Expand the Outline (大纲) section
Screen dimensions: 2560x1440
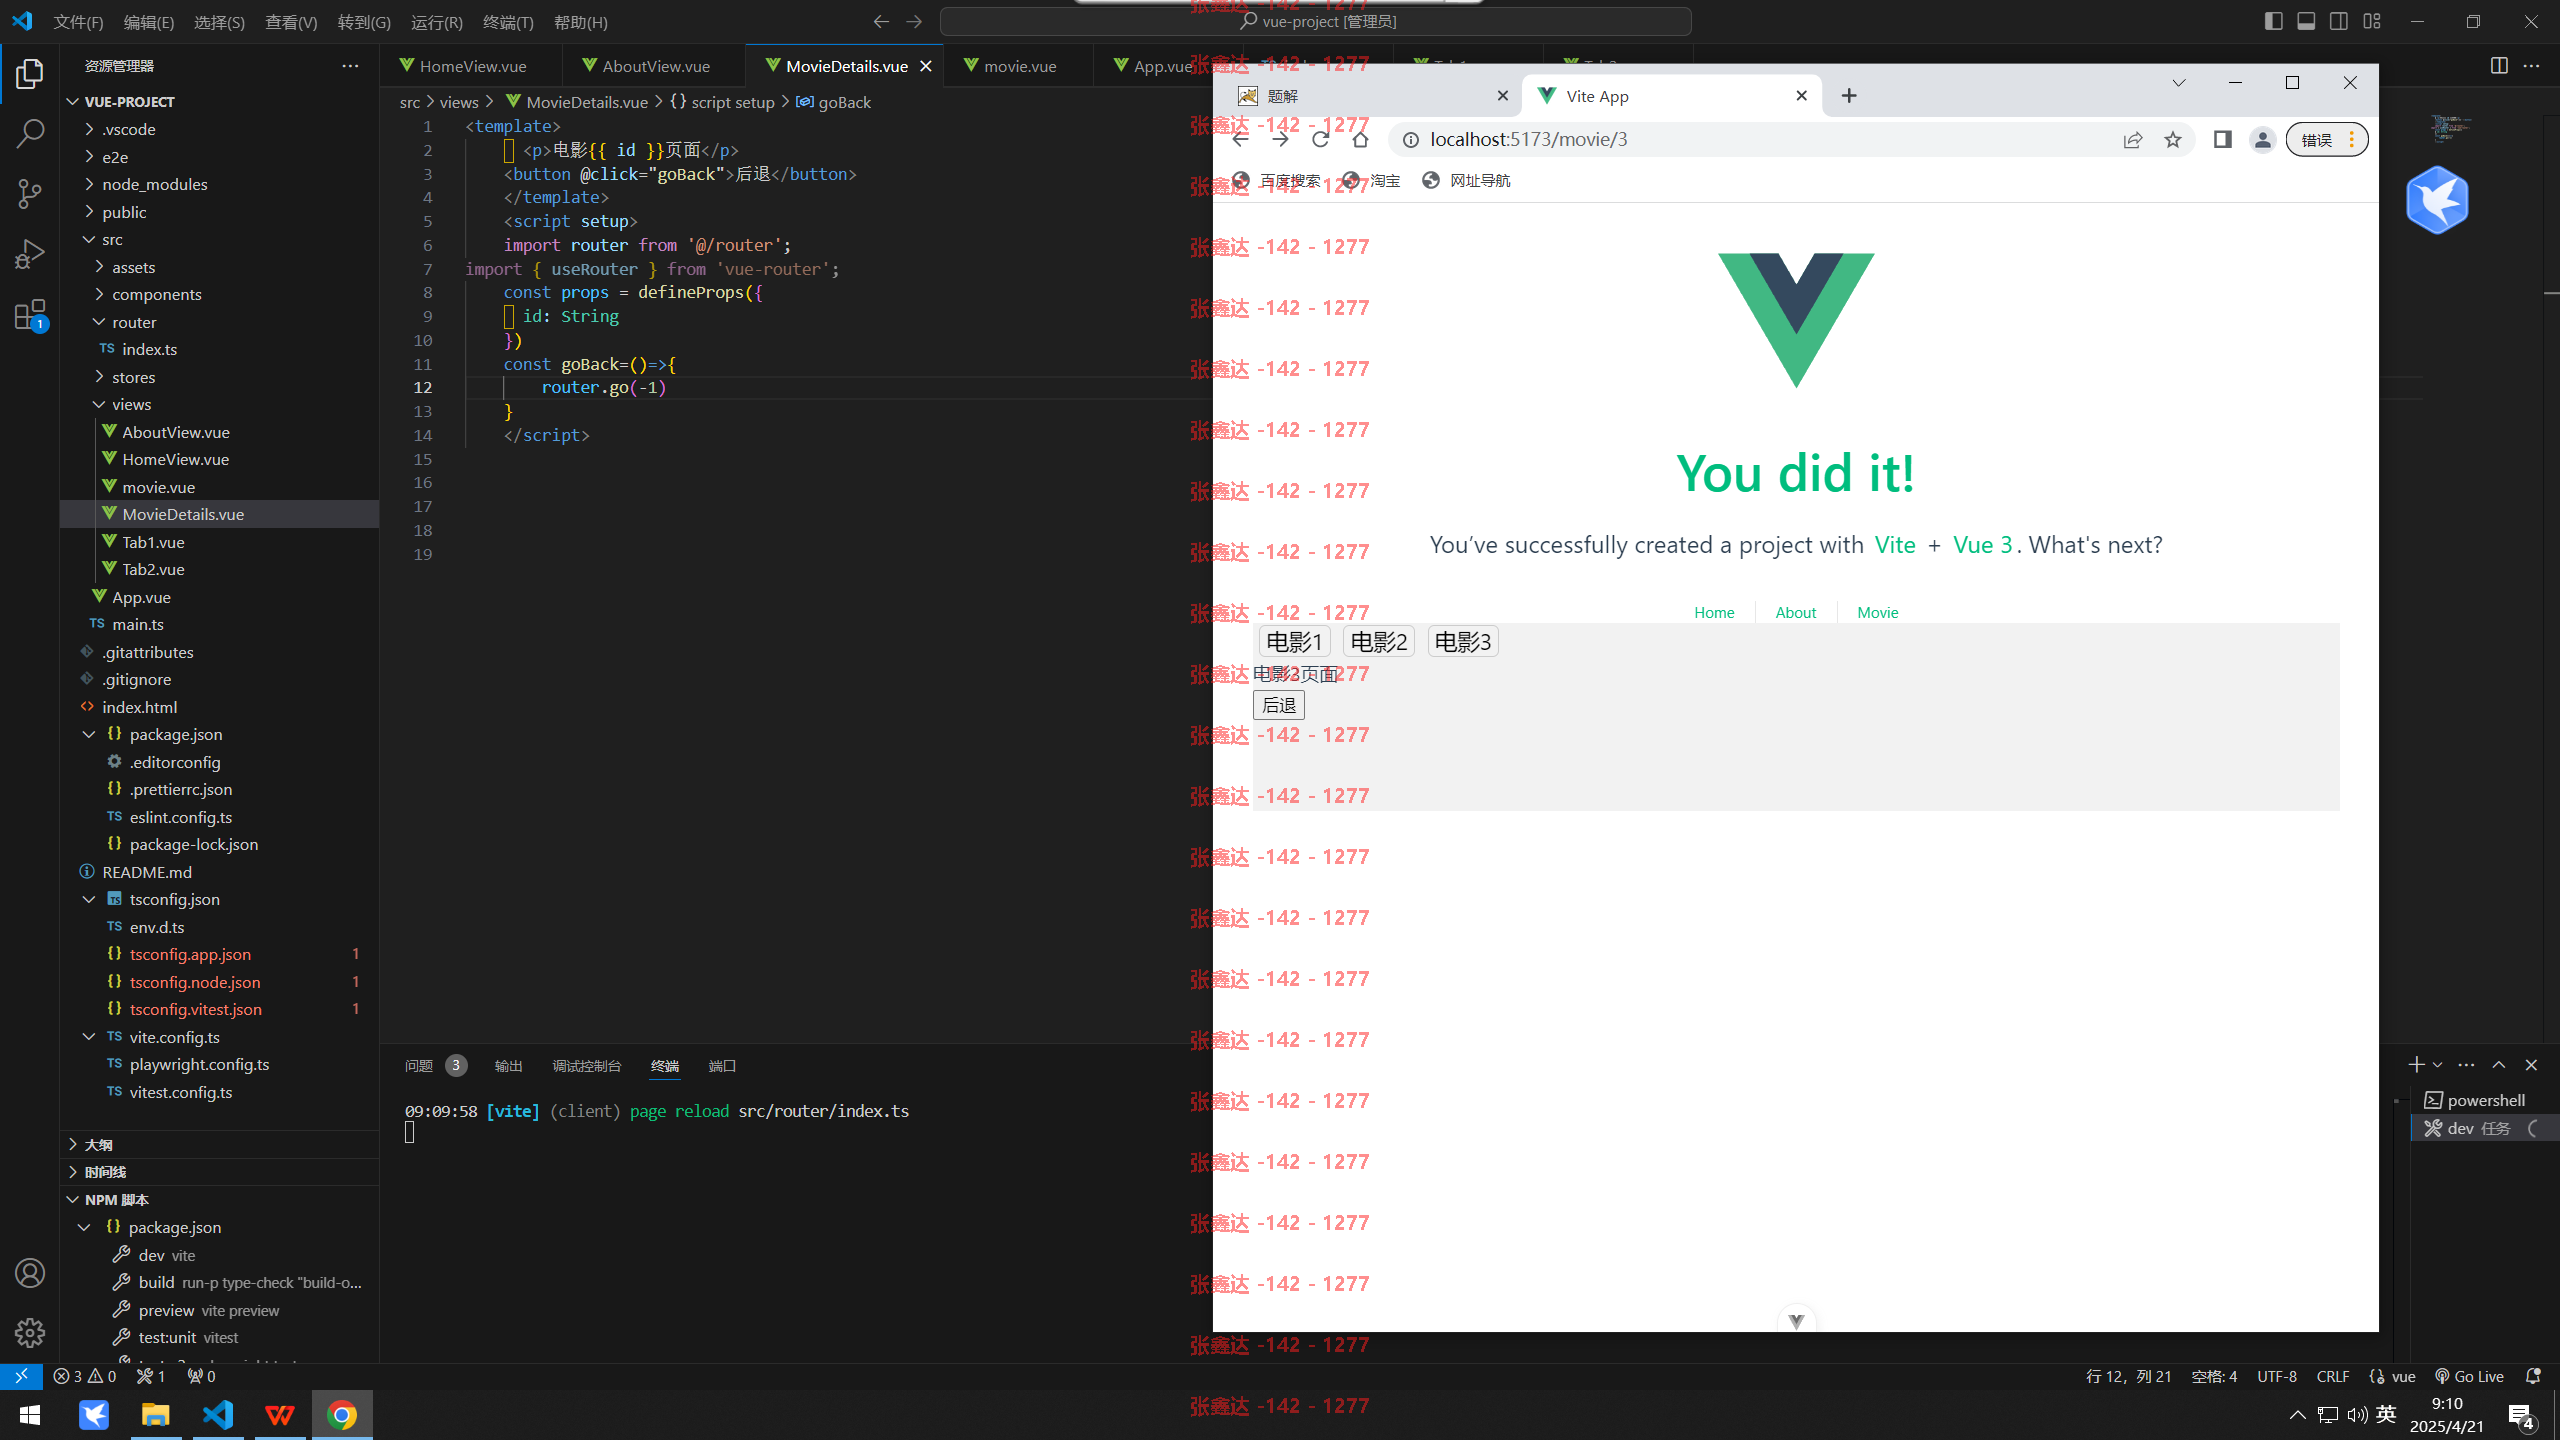coord(220,1144)
